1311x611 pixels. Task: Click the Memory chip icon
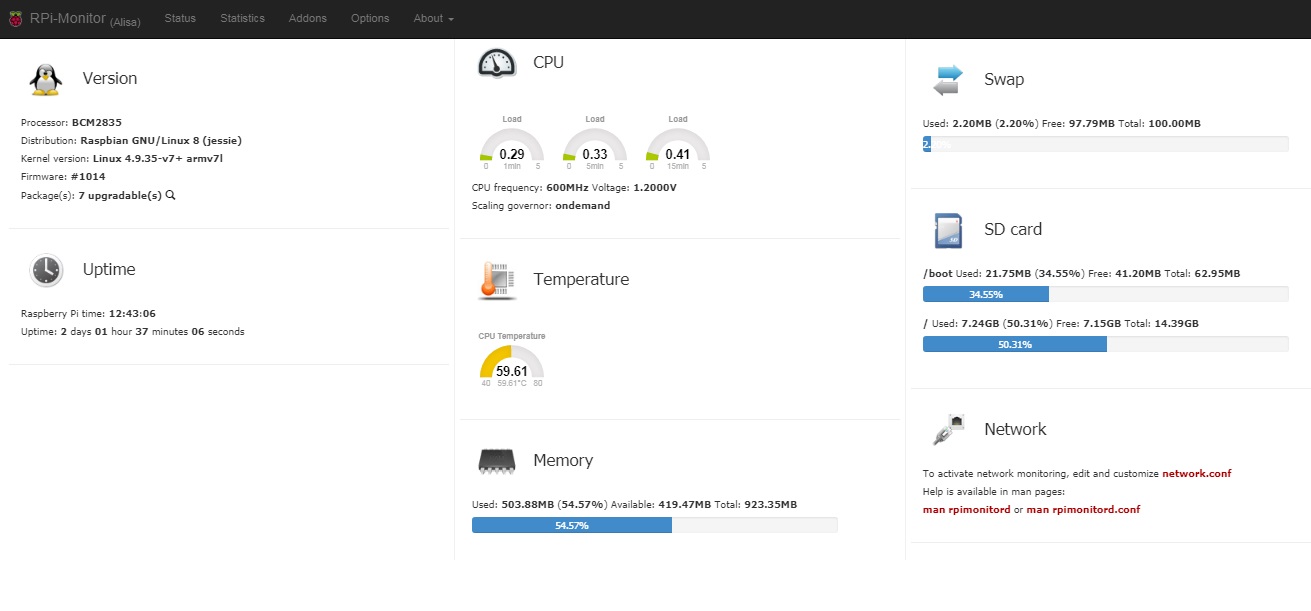click(x=497, y=461)
